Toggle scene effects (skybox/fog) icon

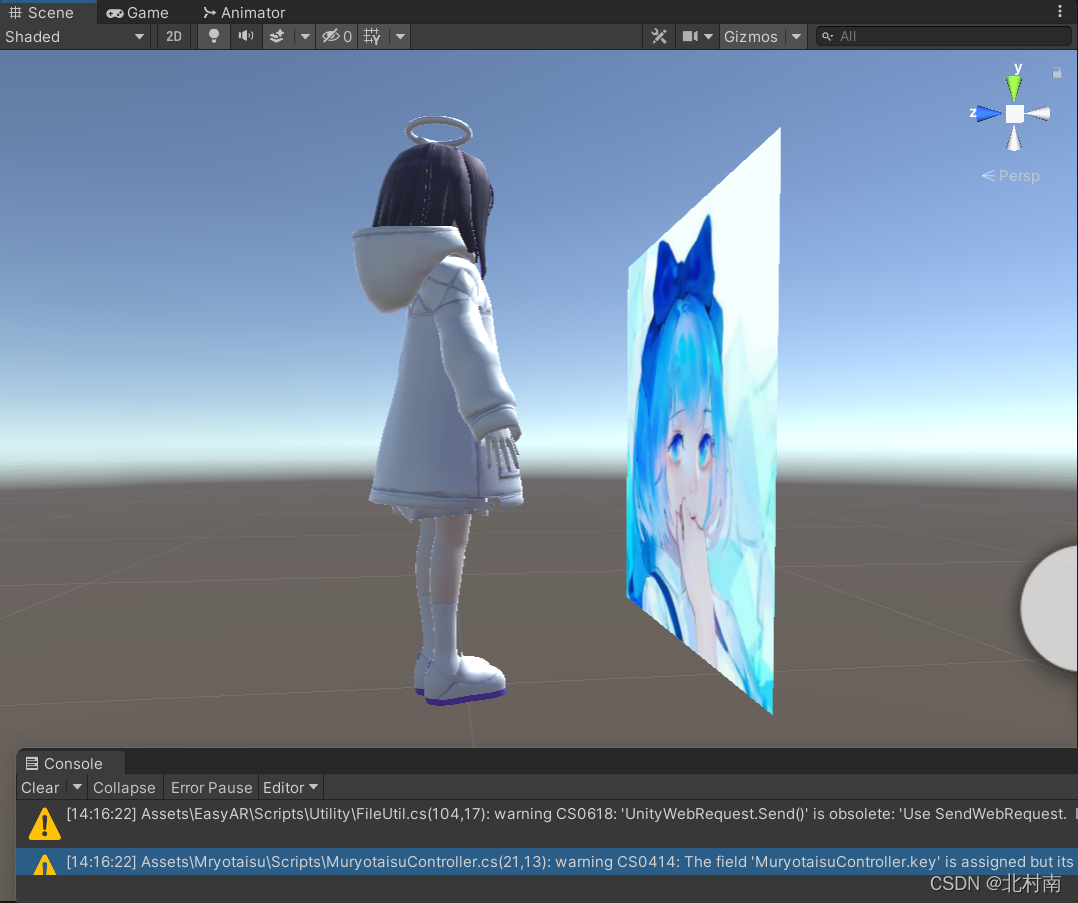(x=277, y=36)
